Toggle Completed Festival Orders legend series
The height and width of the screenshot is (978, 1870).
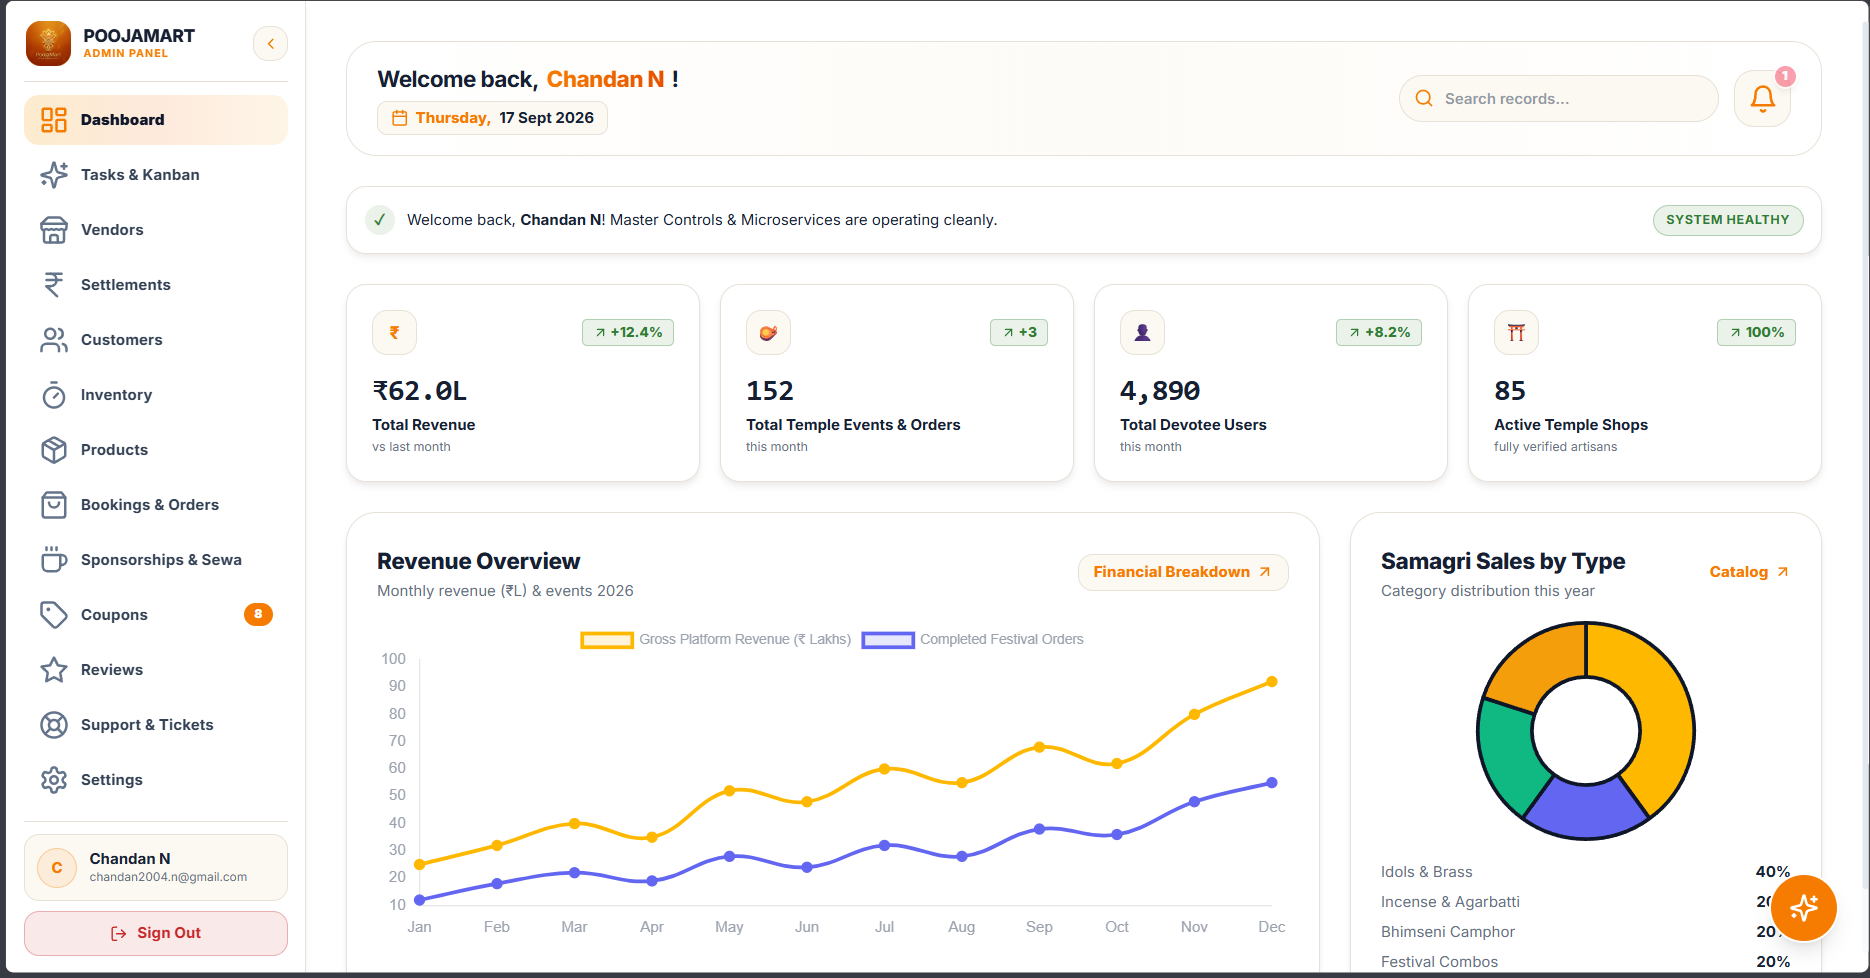tap(973, 640)
